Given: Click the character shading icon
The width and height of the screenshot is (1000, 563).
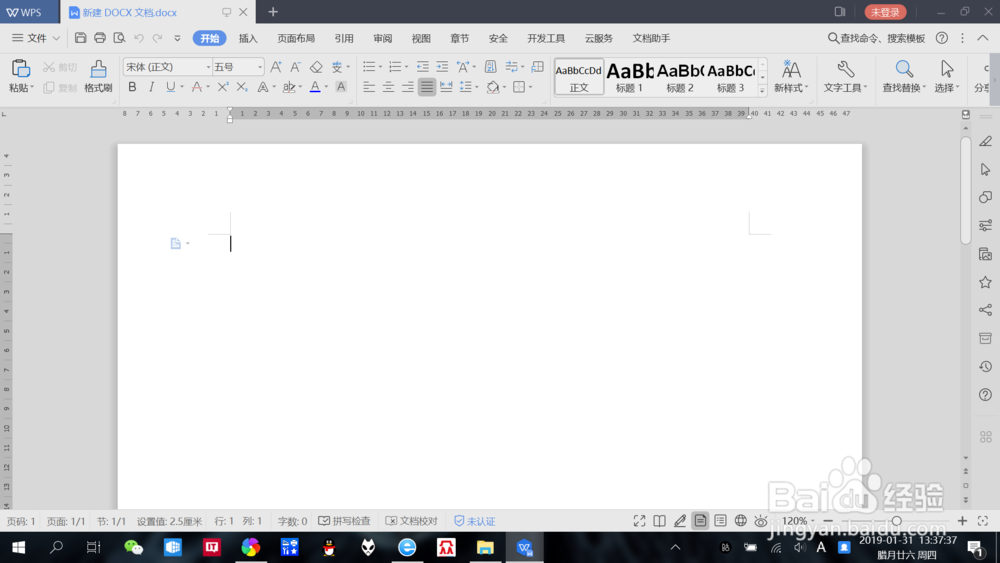Looking at the screenshot, I should tap(341, 87).
